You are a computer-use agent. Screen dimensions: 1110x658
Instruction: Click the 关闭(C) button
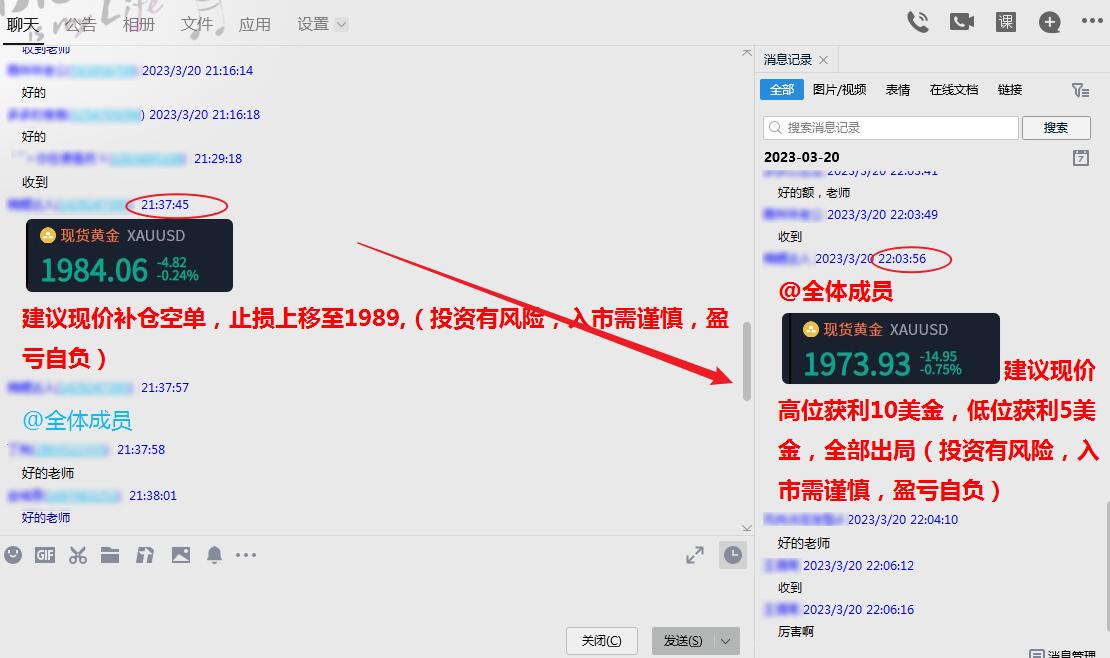coord(602,641)
